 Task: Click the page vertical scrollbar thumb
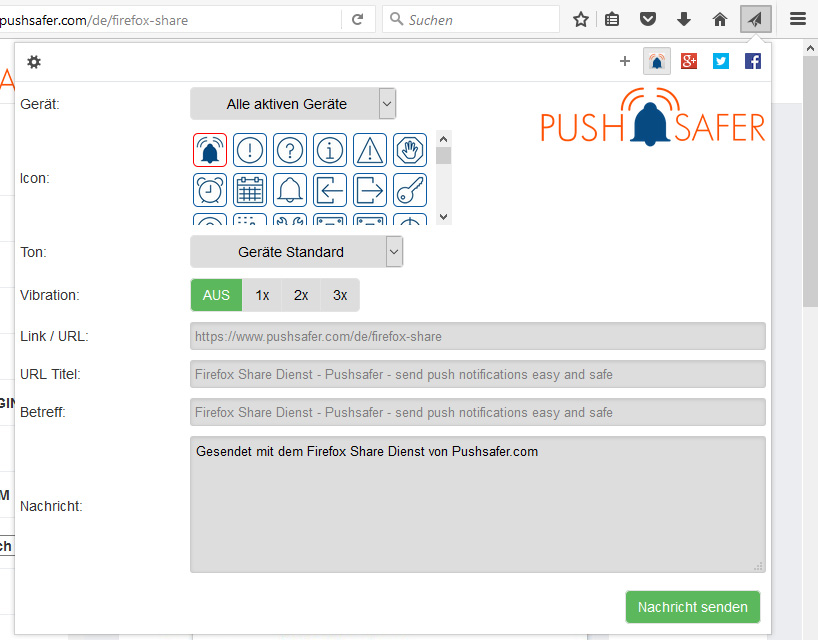click(x=810, y=183)
